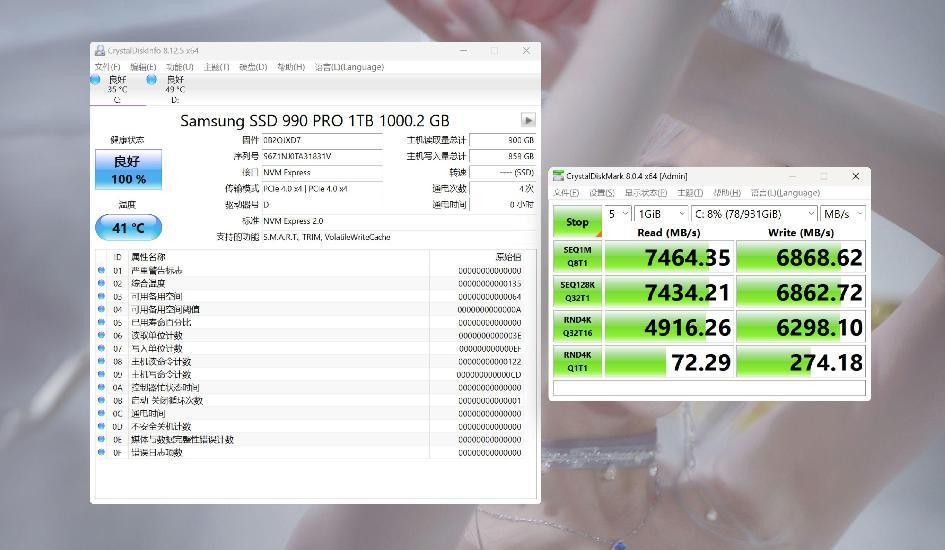This screenshot has width=945, height=550.
Task: Open the test count dropdown showing 5
Action: tap(617, 214)
